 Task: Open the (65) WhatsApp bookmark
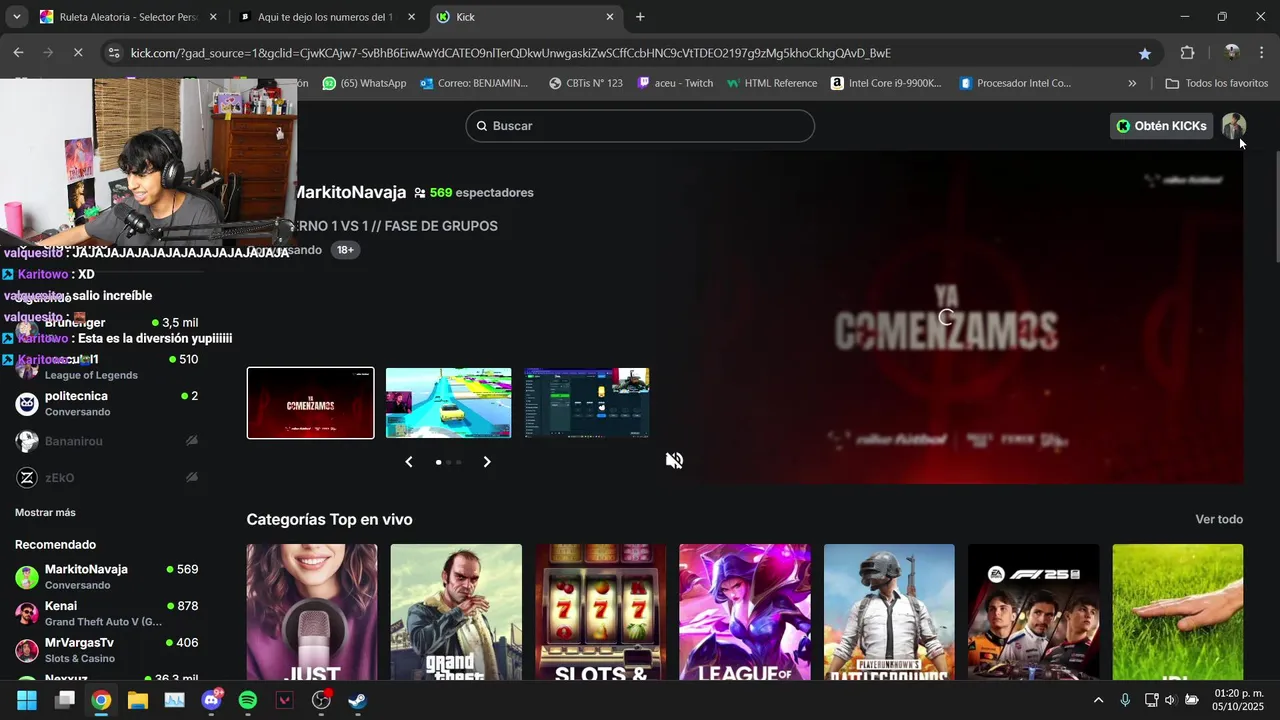(x=365, y=83)
